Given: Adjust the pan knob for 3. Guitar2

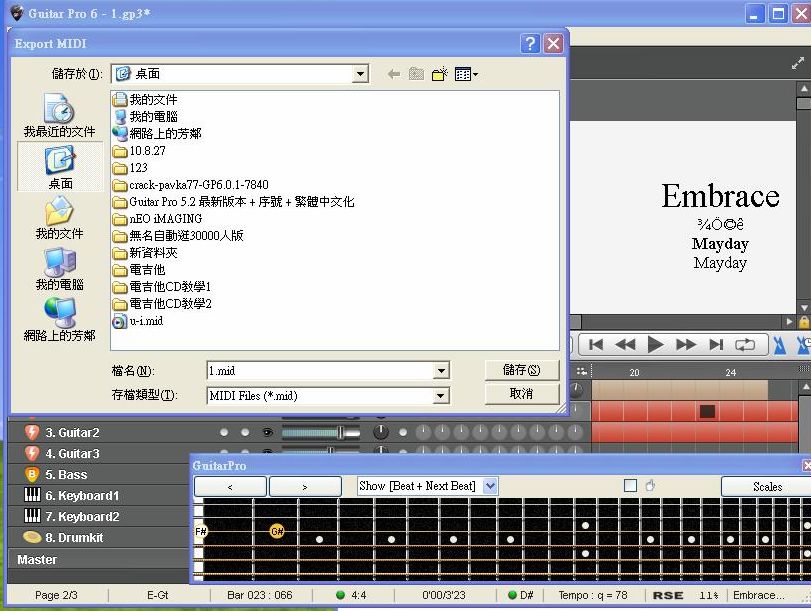Looking at the screenshot, I should [x=381, y=431].
